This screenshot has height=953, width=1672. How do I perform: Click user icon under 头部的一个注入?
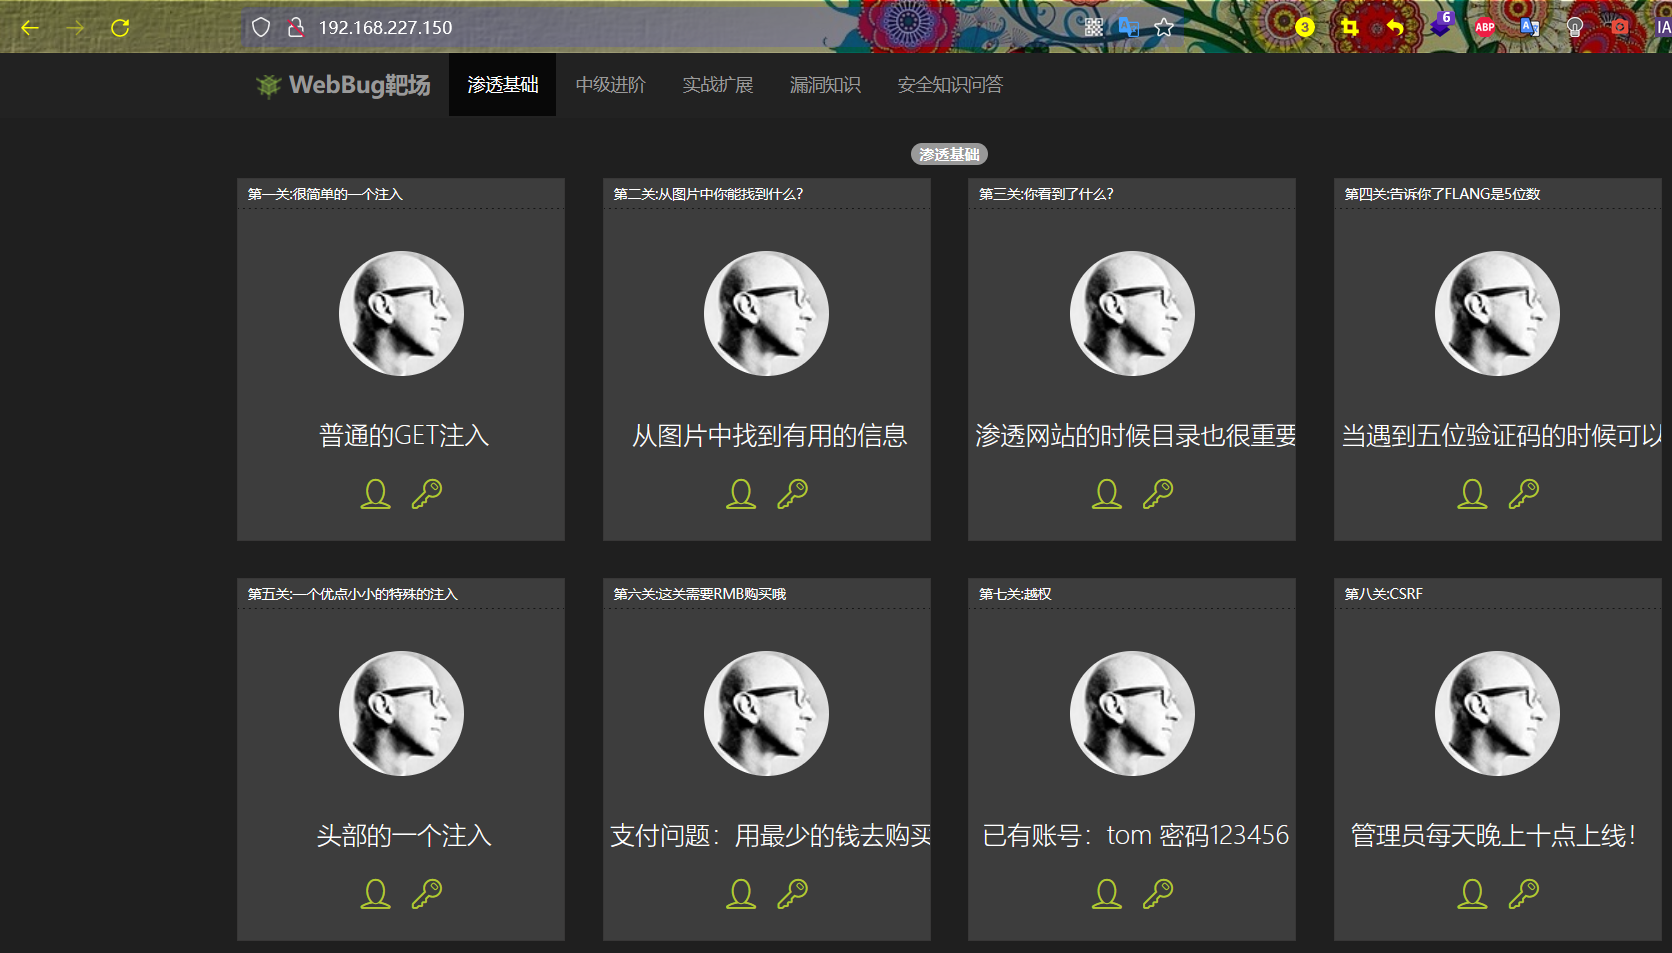click(x=375, y=894)
